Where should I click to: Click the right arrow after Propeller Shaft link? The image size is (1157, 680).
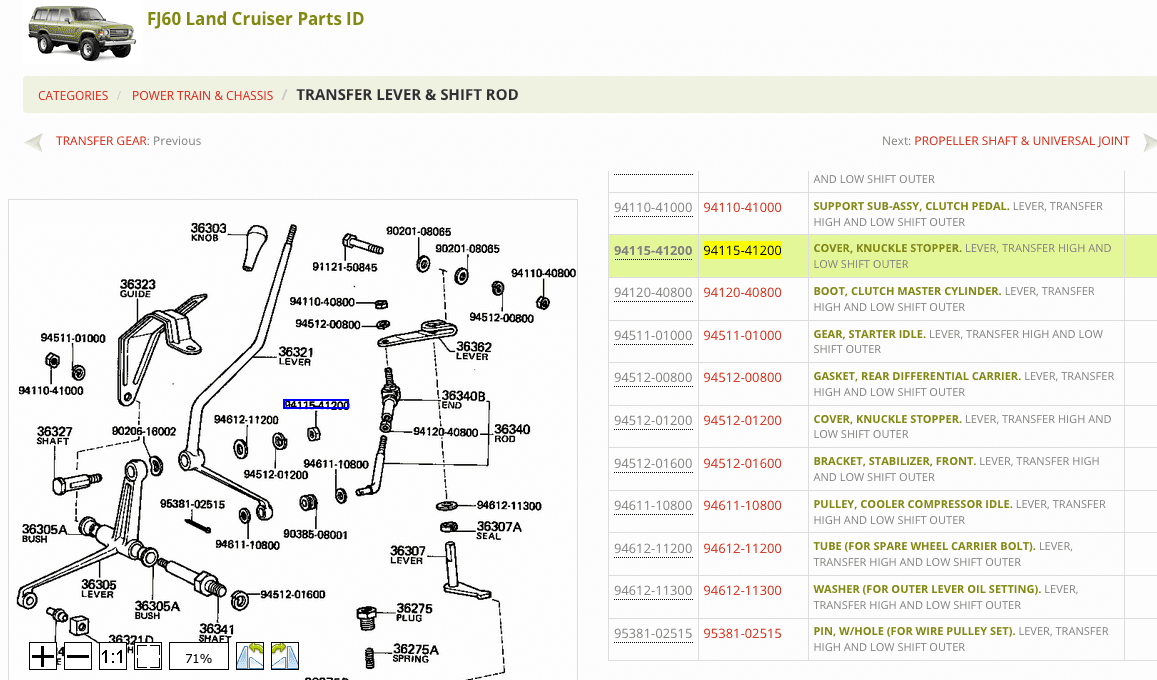pos(1149,142)
